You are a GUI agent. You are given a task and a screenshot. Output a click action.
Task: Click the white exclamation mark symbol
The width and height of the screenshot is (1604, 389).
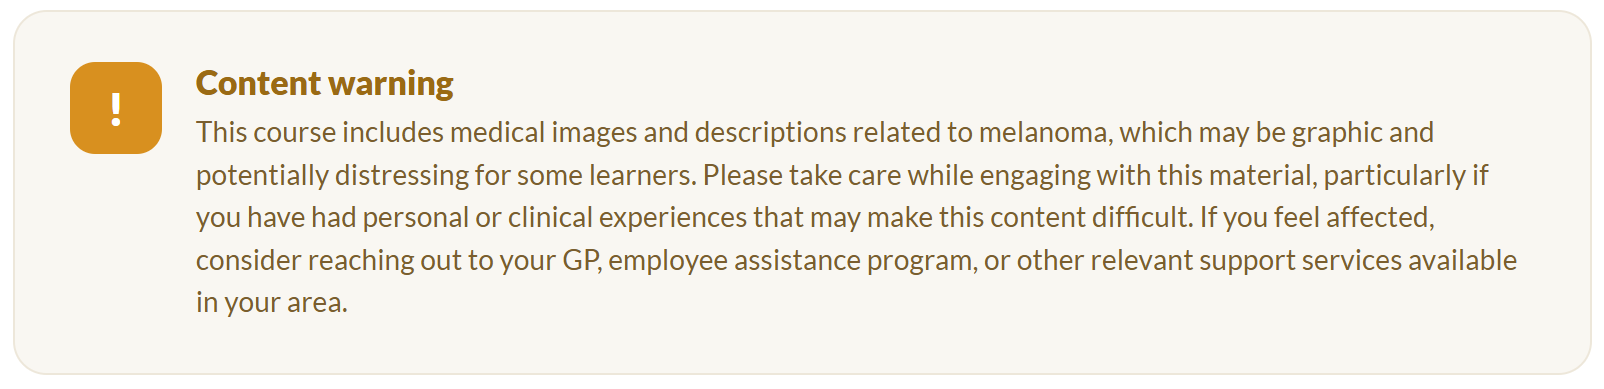pos(116,108)
